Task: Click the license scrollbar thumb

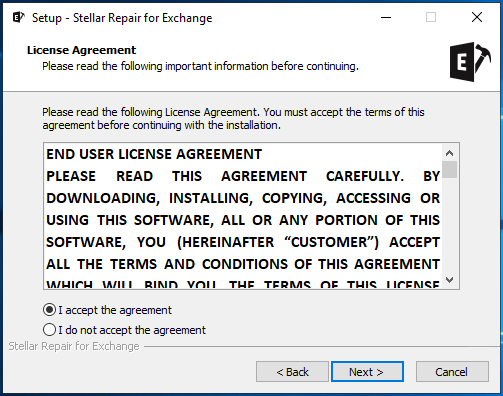Action: (x=449, y=170)
